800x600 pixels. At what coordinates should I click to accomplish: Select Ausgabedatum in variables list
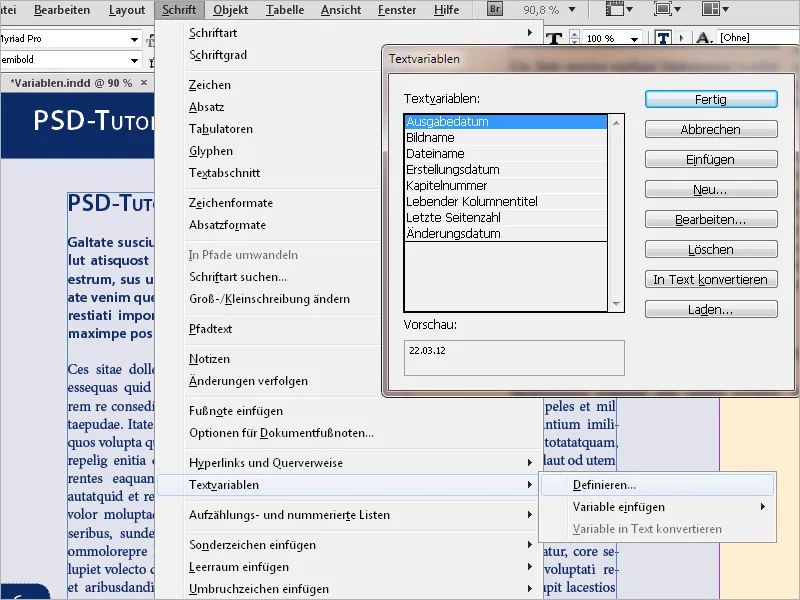(x=506, y=121)
